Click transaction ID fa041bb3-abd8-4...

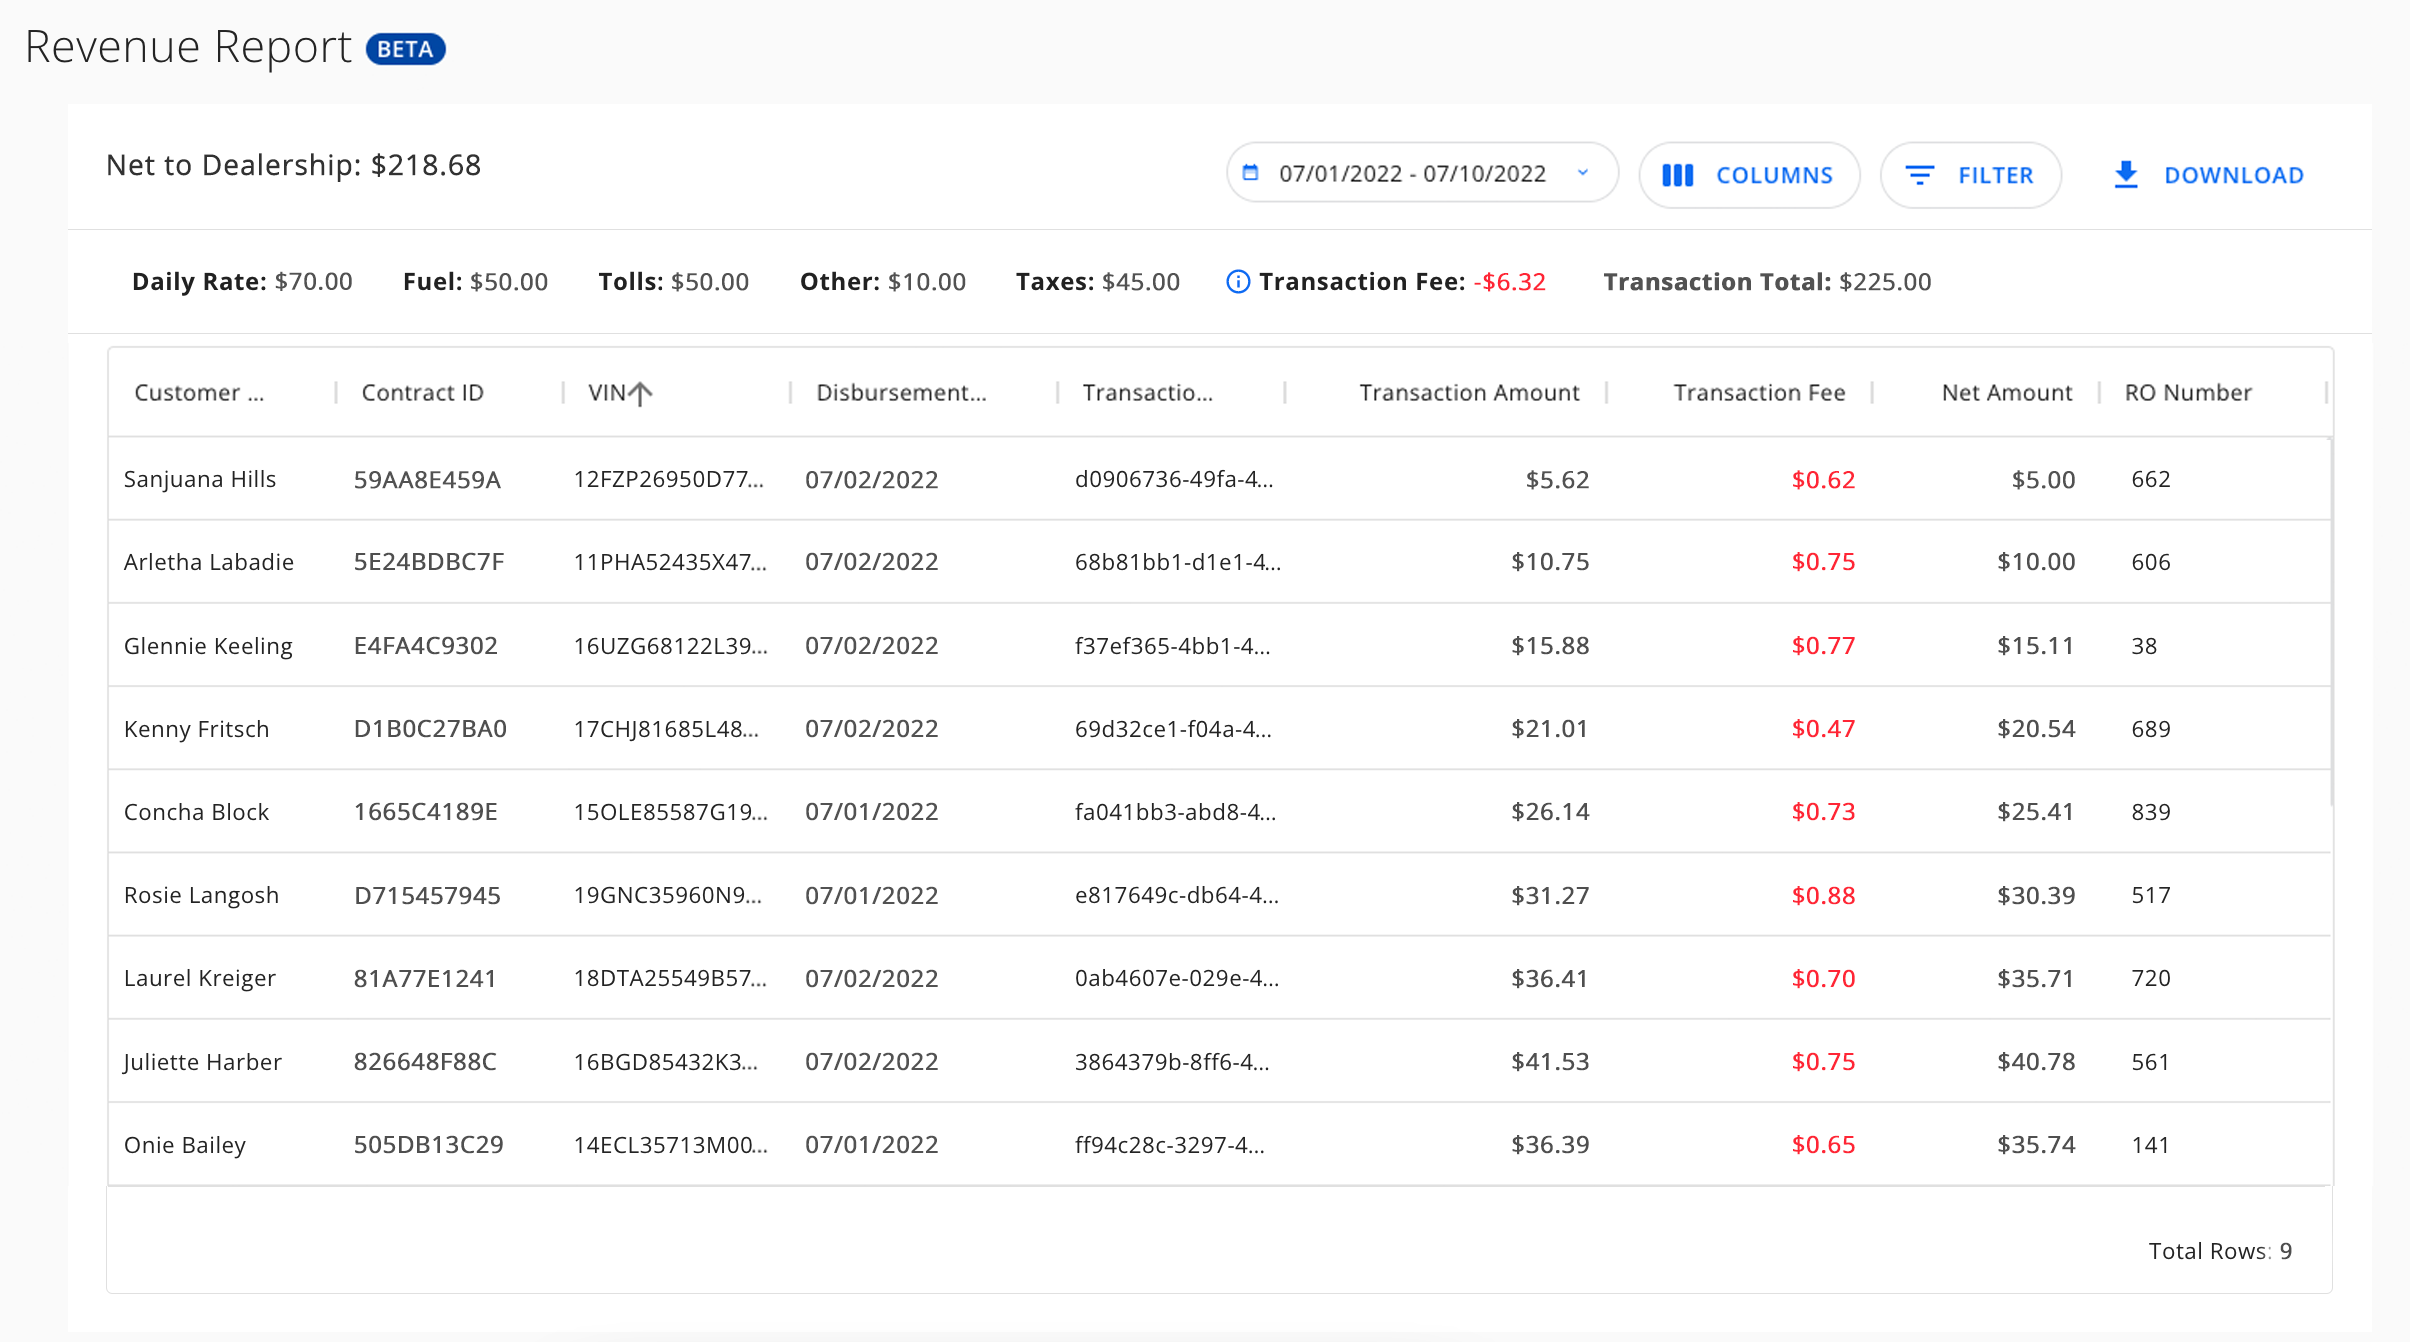tap(1176, 812)
